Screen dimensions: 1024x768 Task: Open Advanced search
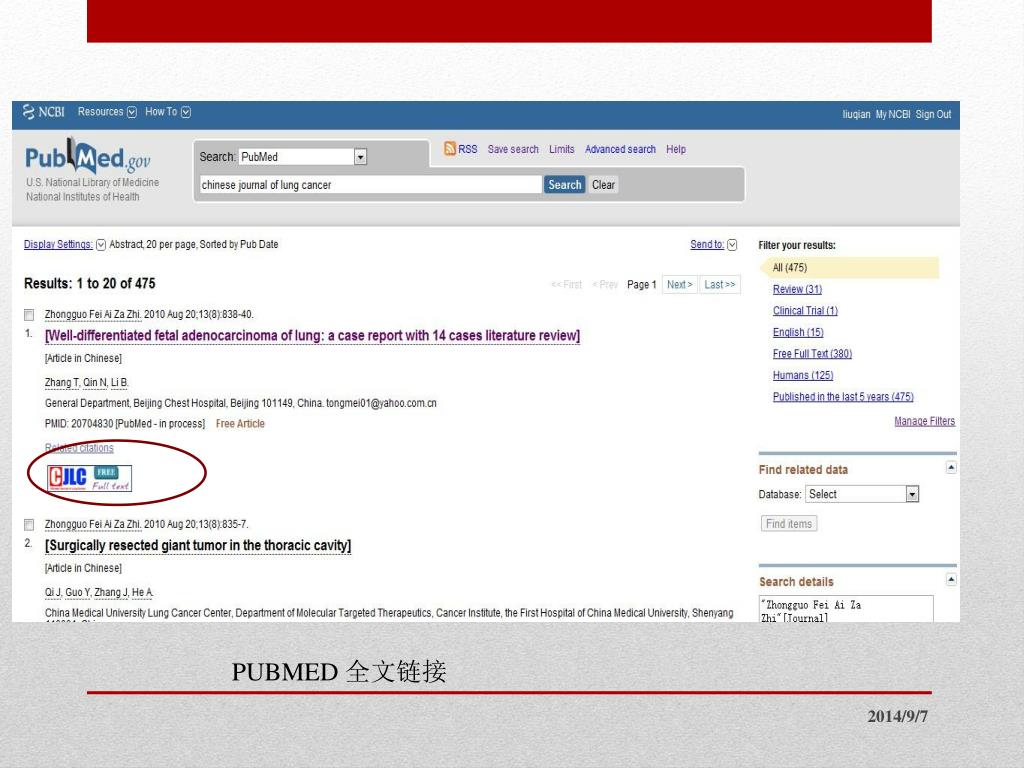(620, 149)
